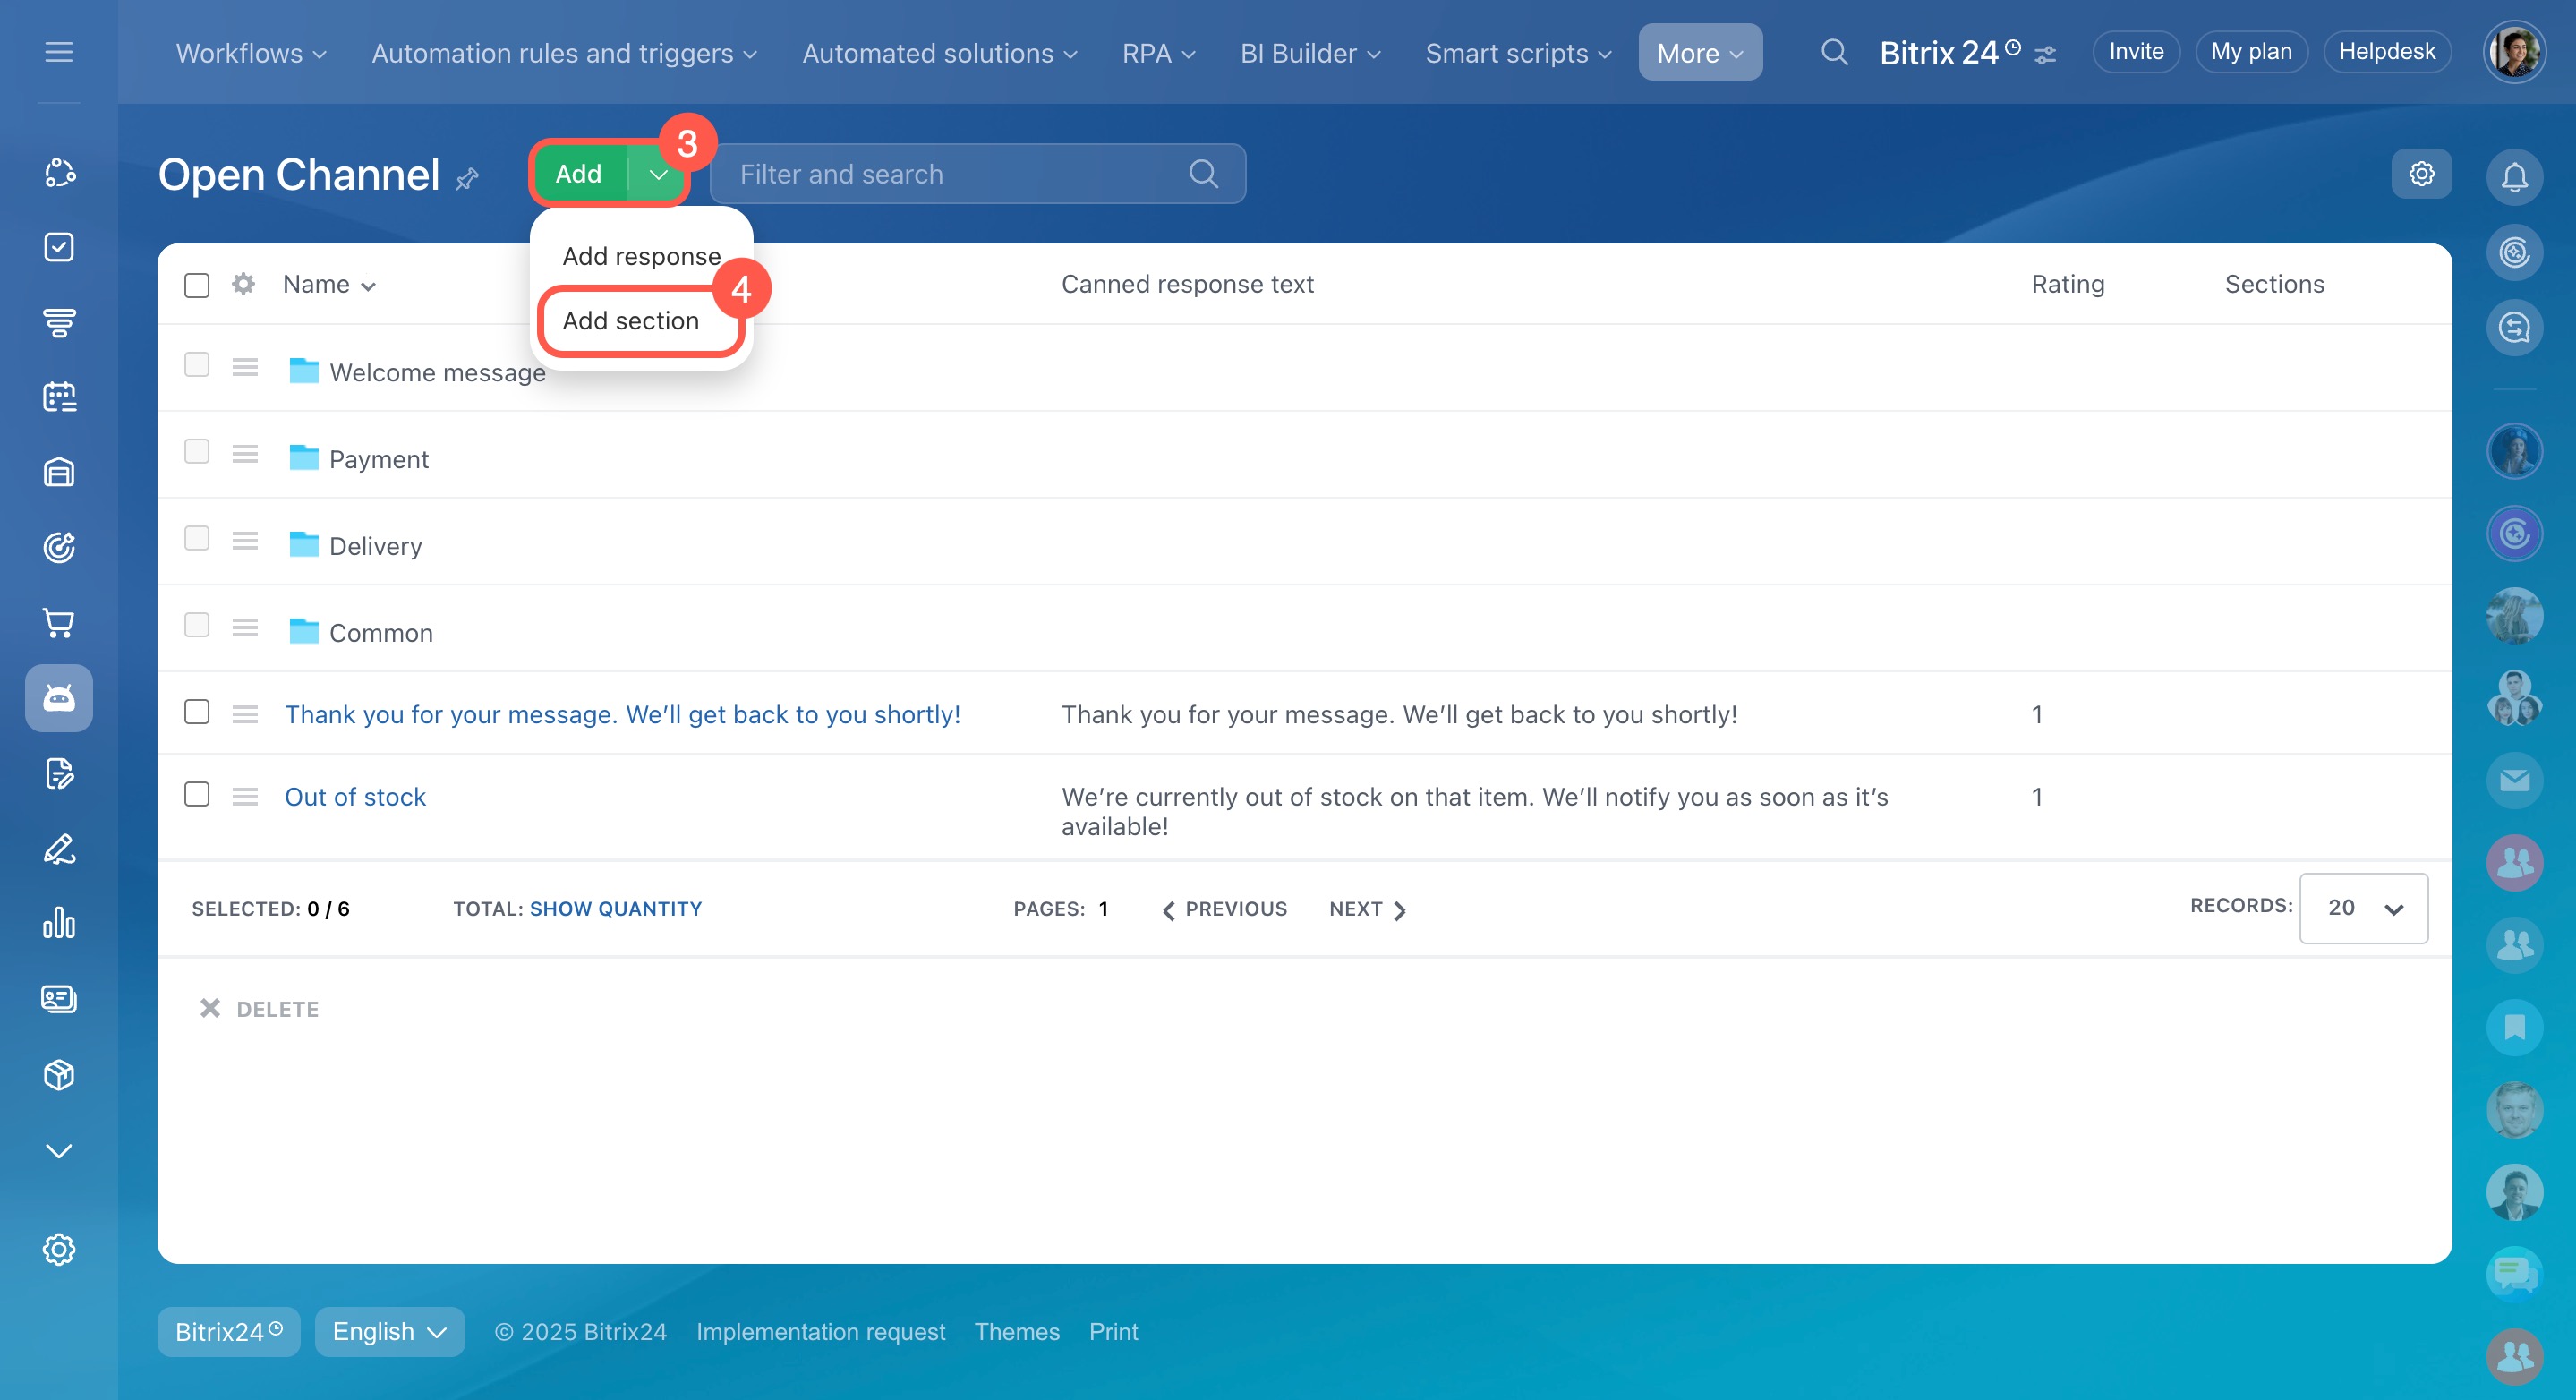Click the shopping cart sidebar icon
This screenshot has height=1400, width=2576.
click(x=59, y=623)
